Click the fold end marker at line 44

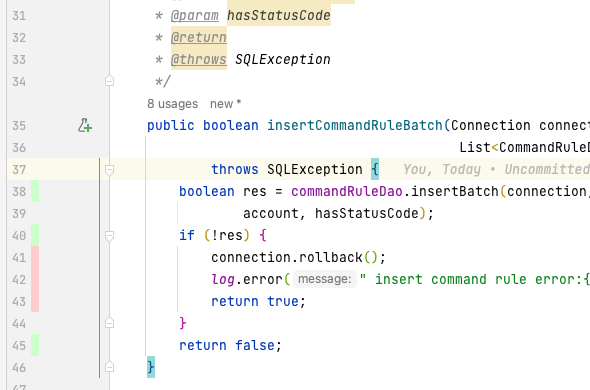coord(109,323)
